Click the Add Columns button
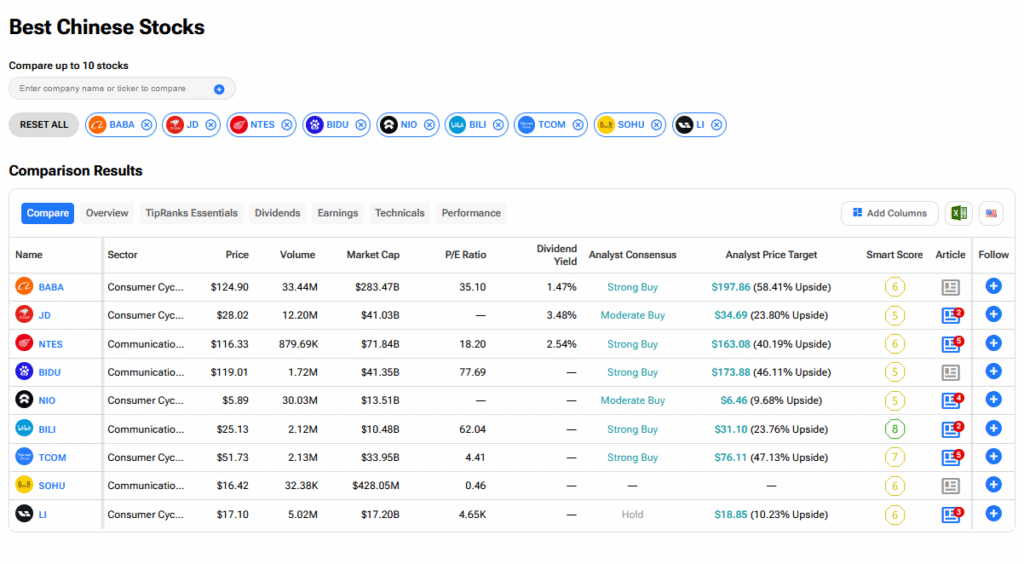Image resolution: width=1024 pixels, height=564 pixels. 890,213
